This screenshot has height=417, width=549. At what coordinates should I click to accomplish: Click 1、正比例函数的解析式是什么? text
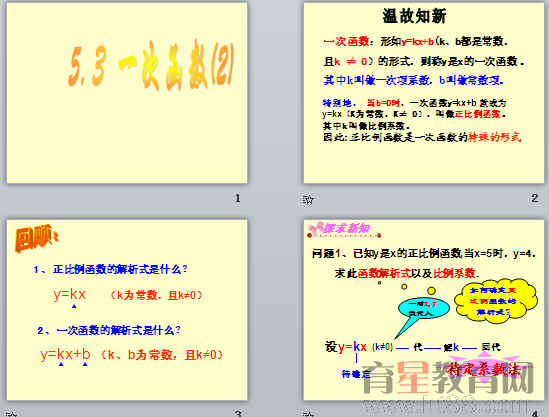111,269
